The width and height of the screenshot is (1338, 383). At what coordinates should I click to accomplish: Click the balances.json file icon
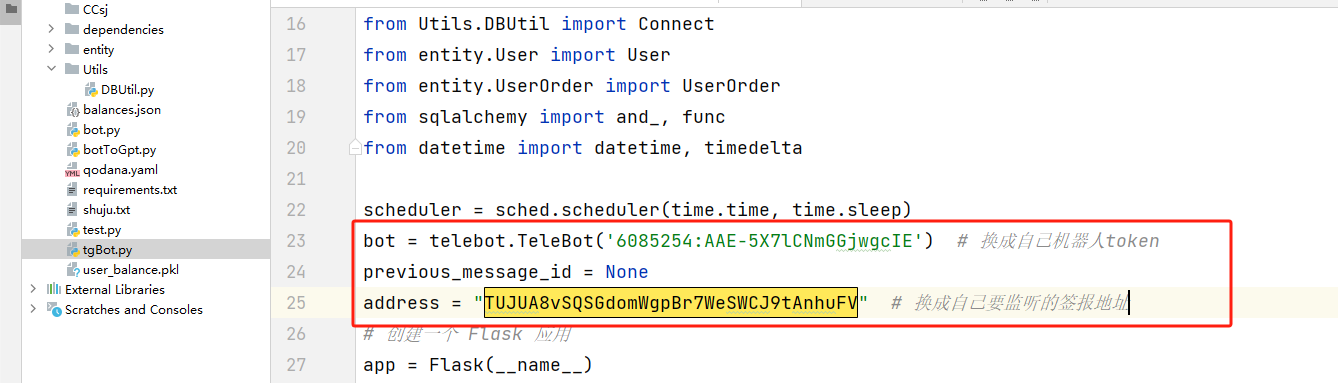click(72, 110)
